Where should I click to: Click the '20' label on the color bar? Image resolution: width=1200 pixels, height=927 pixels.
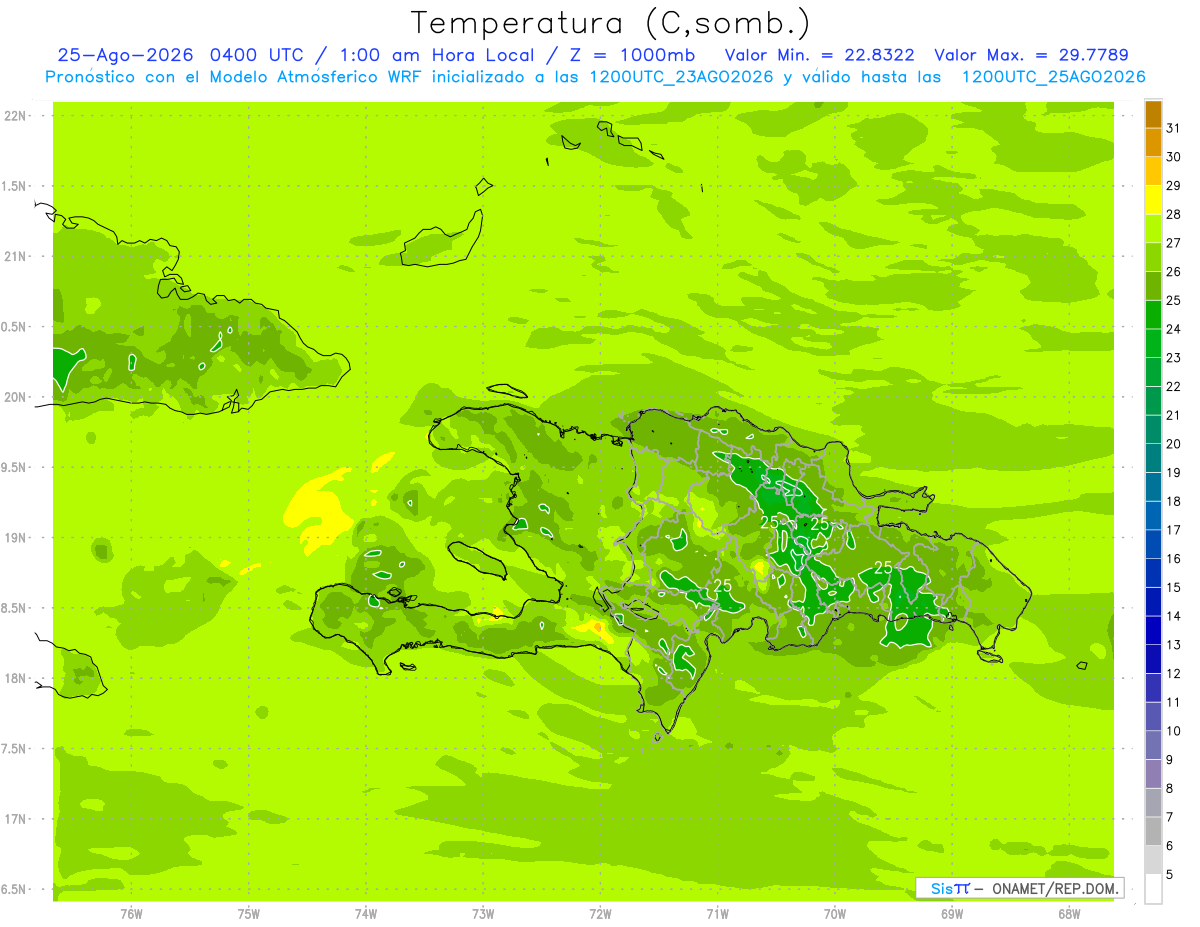point(1174,444)
